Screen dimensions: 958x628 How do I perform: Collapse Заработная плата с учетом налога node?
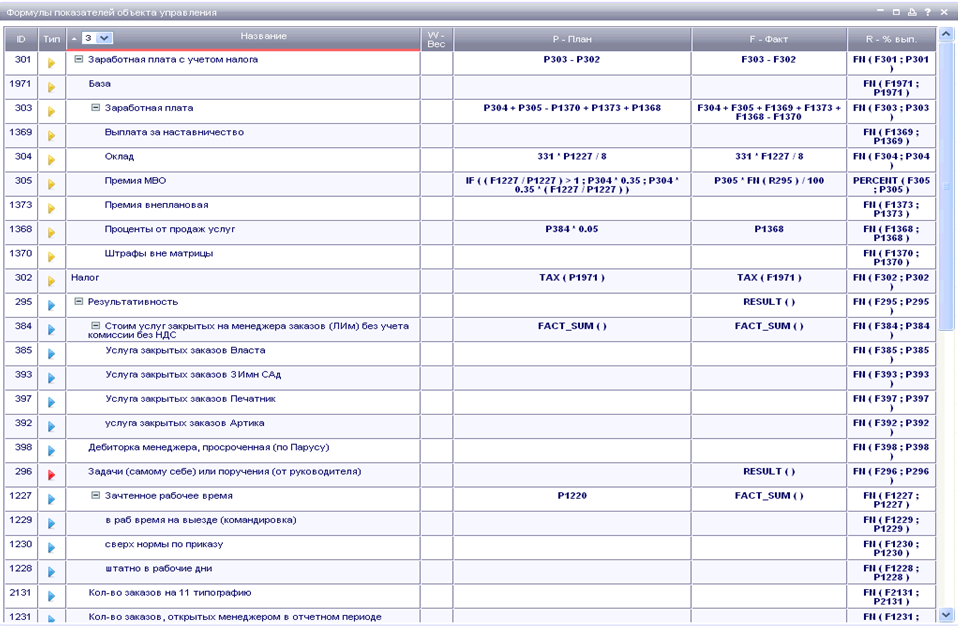tap(78, 59)
